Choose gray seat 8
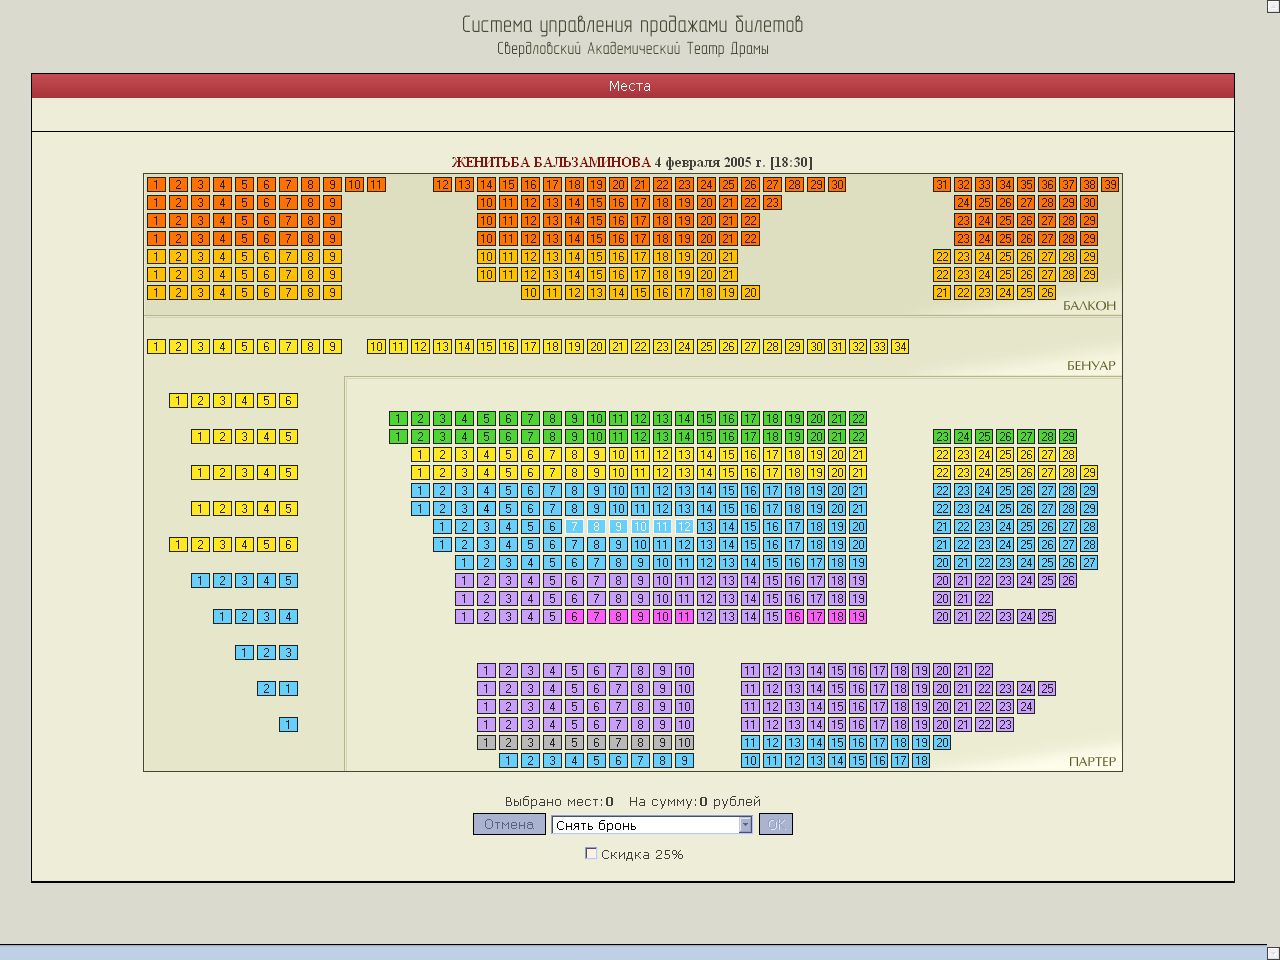The height and width of the screenshot is (960, 1280). pyautogui.click(x=640, y=743)
